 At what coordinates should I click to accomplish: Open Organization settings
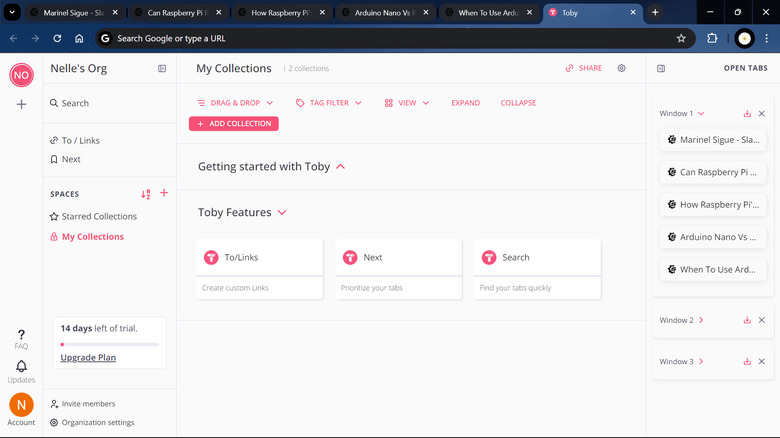pyautogui.click(x=92, y=423)
